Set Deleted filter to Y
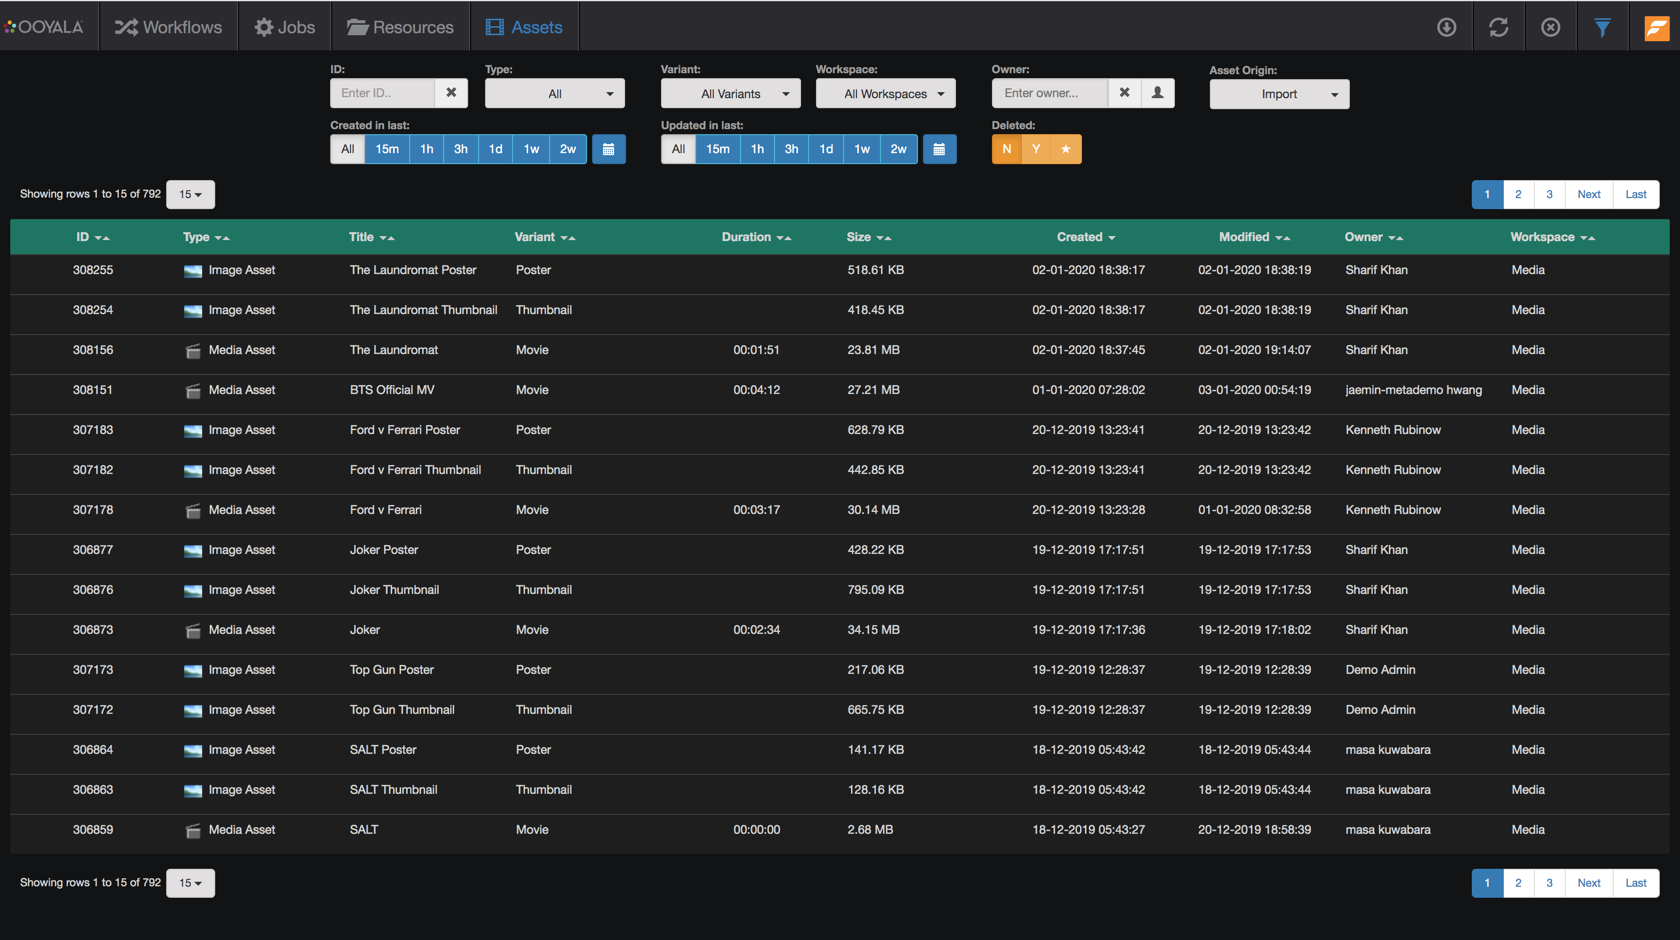This screenshot has width=1680, height=940. [x=1036, y=149]
